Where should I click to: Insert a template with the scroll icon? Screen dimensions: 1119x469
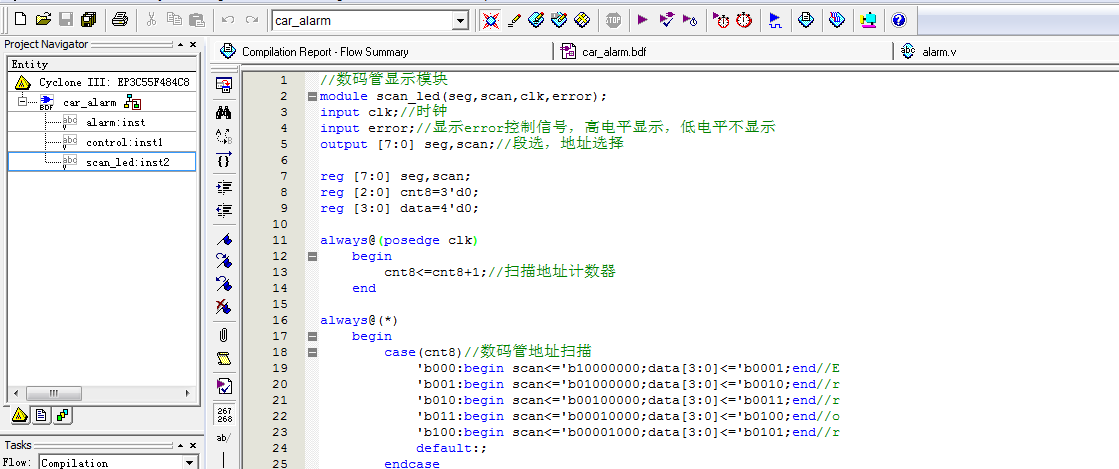pyautogui.click(x=223, y=358)
